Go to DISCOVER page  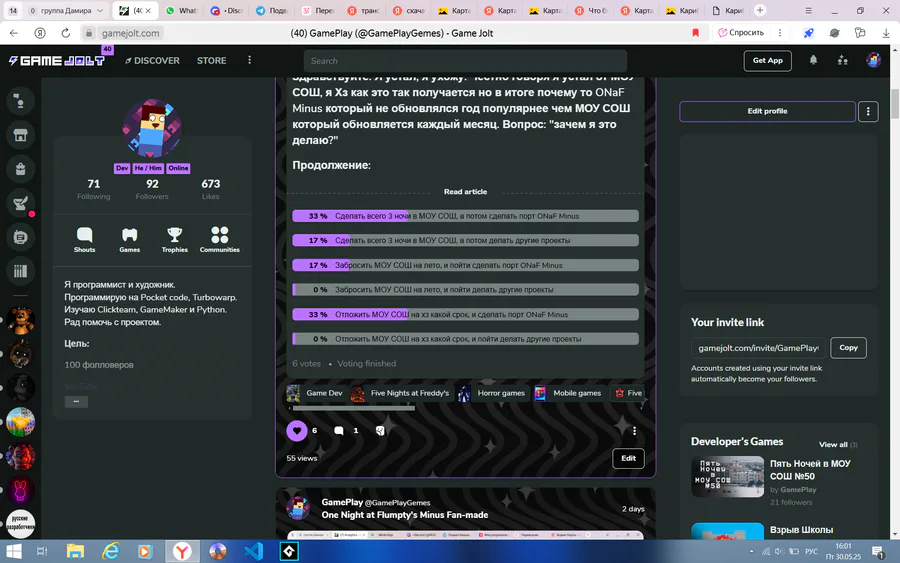(x=152, y=60)
